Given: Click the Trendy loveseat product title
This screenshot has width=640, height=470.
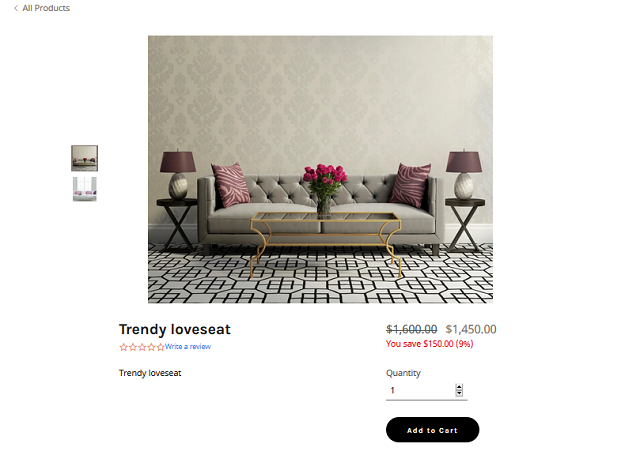Looking at the screenshot, I should (175, 329).
